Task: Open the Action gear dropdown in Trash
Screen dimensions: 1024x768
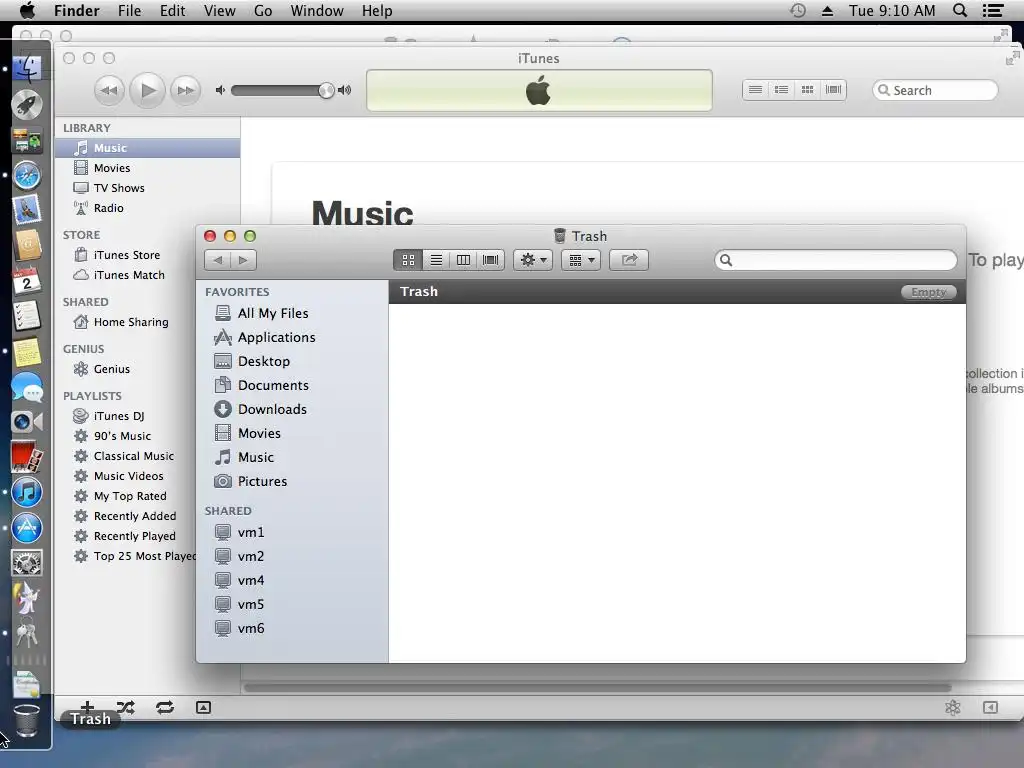Action: coord(533,260)
